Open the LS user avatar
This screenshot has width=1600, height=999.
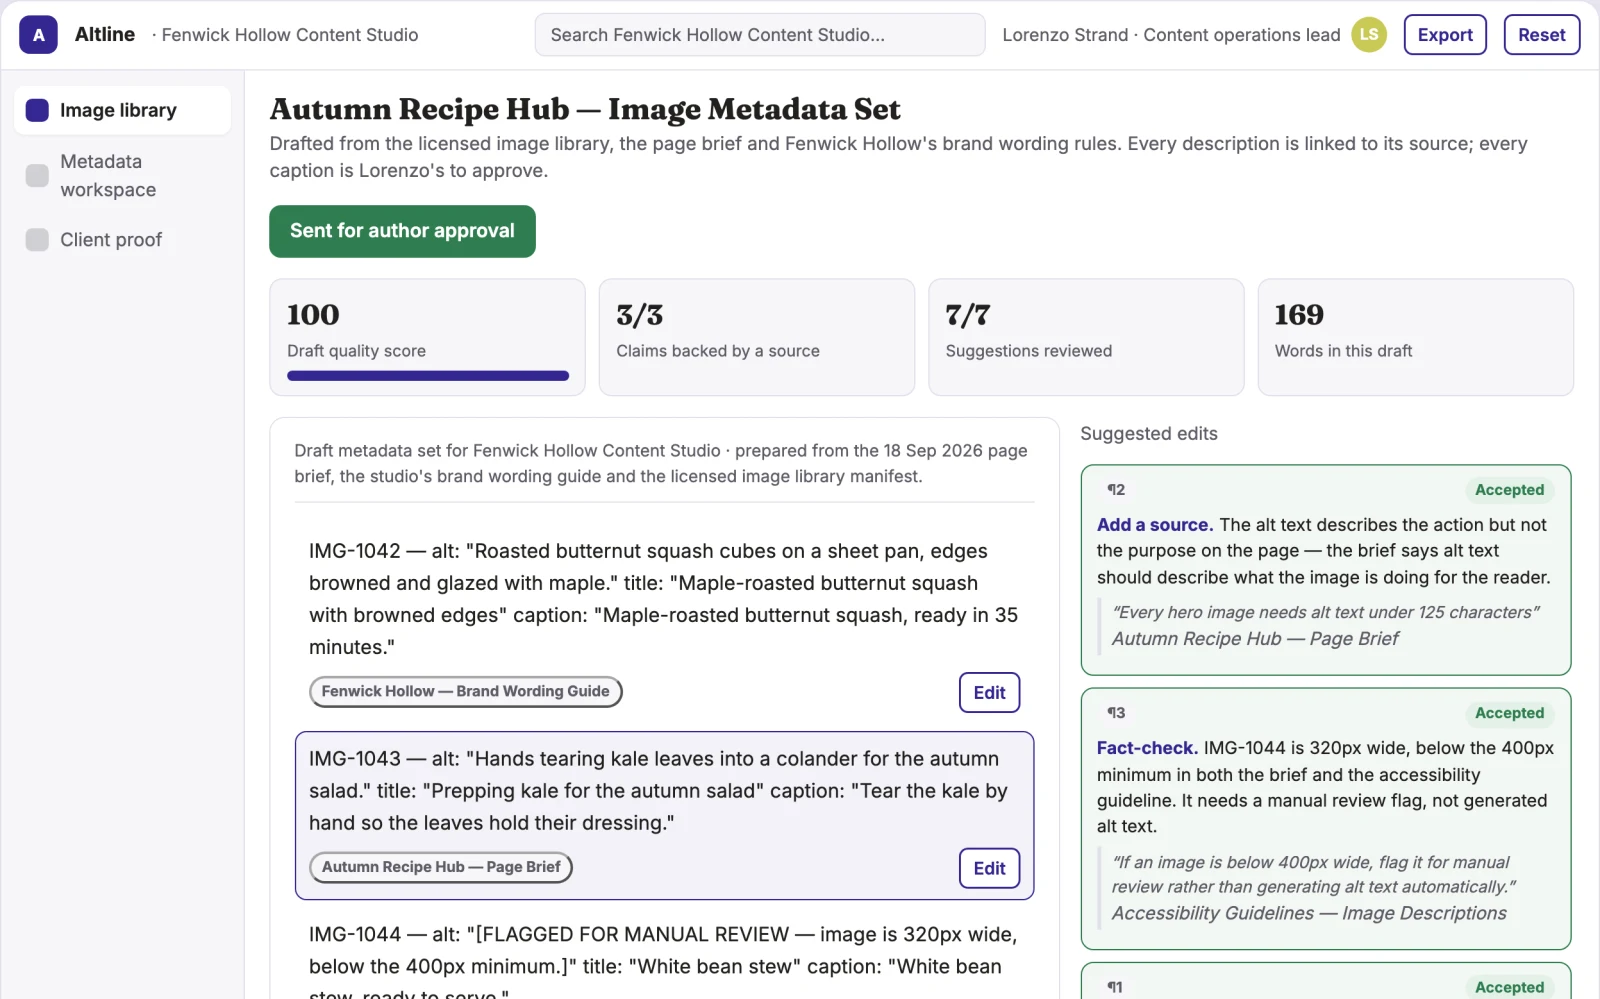[x=1369, y=35]
